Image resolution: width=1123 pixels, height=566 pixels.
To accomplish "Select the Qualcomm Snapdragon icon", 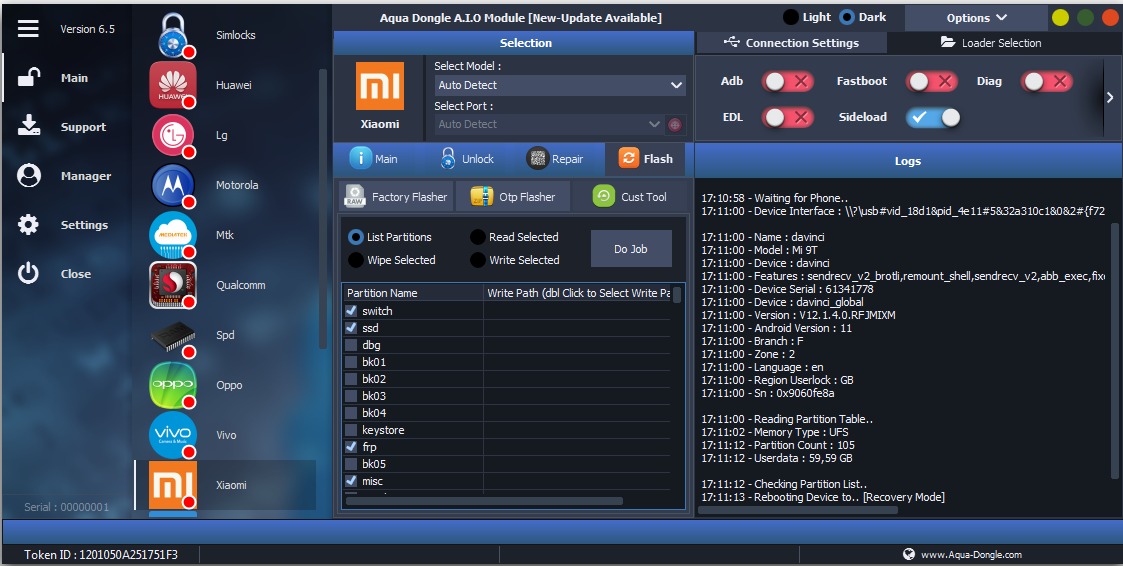I will (173, 285).
